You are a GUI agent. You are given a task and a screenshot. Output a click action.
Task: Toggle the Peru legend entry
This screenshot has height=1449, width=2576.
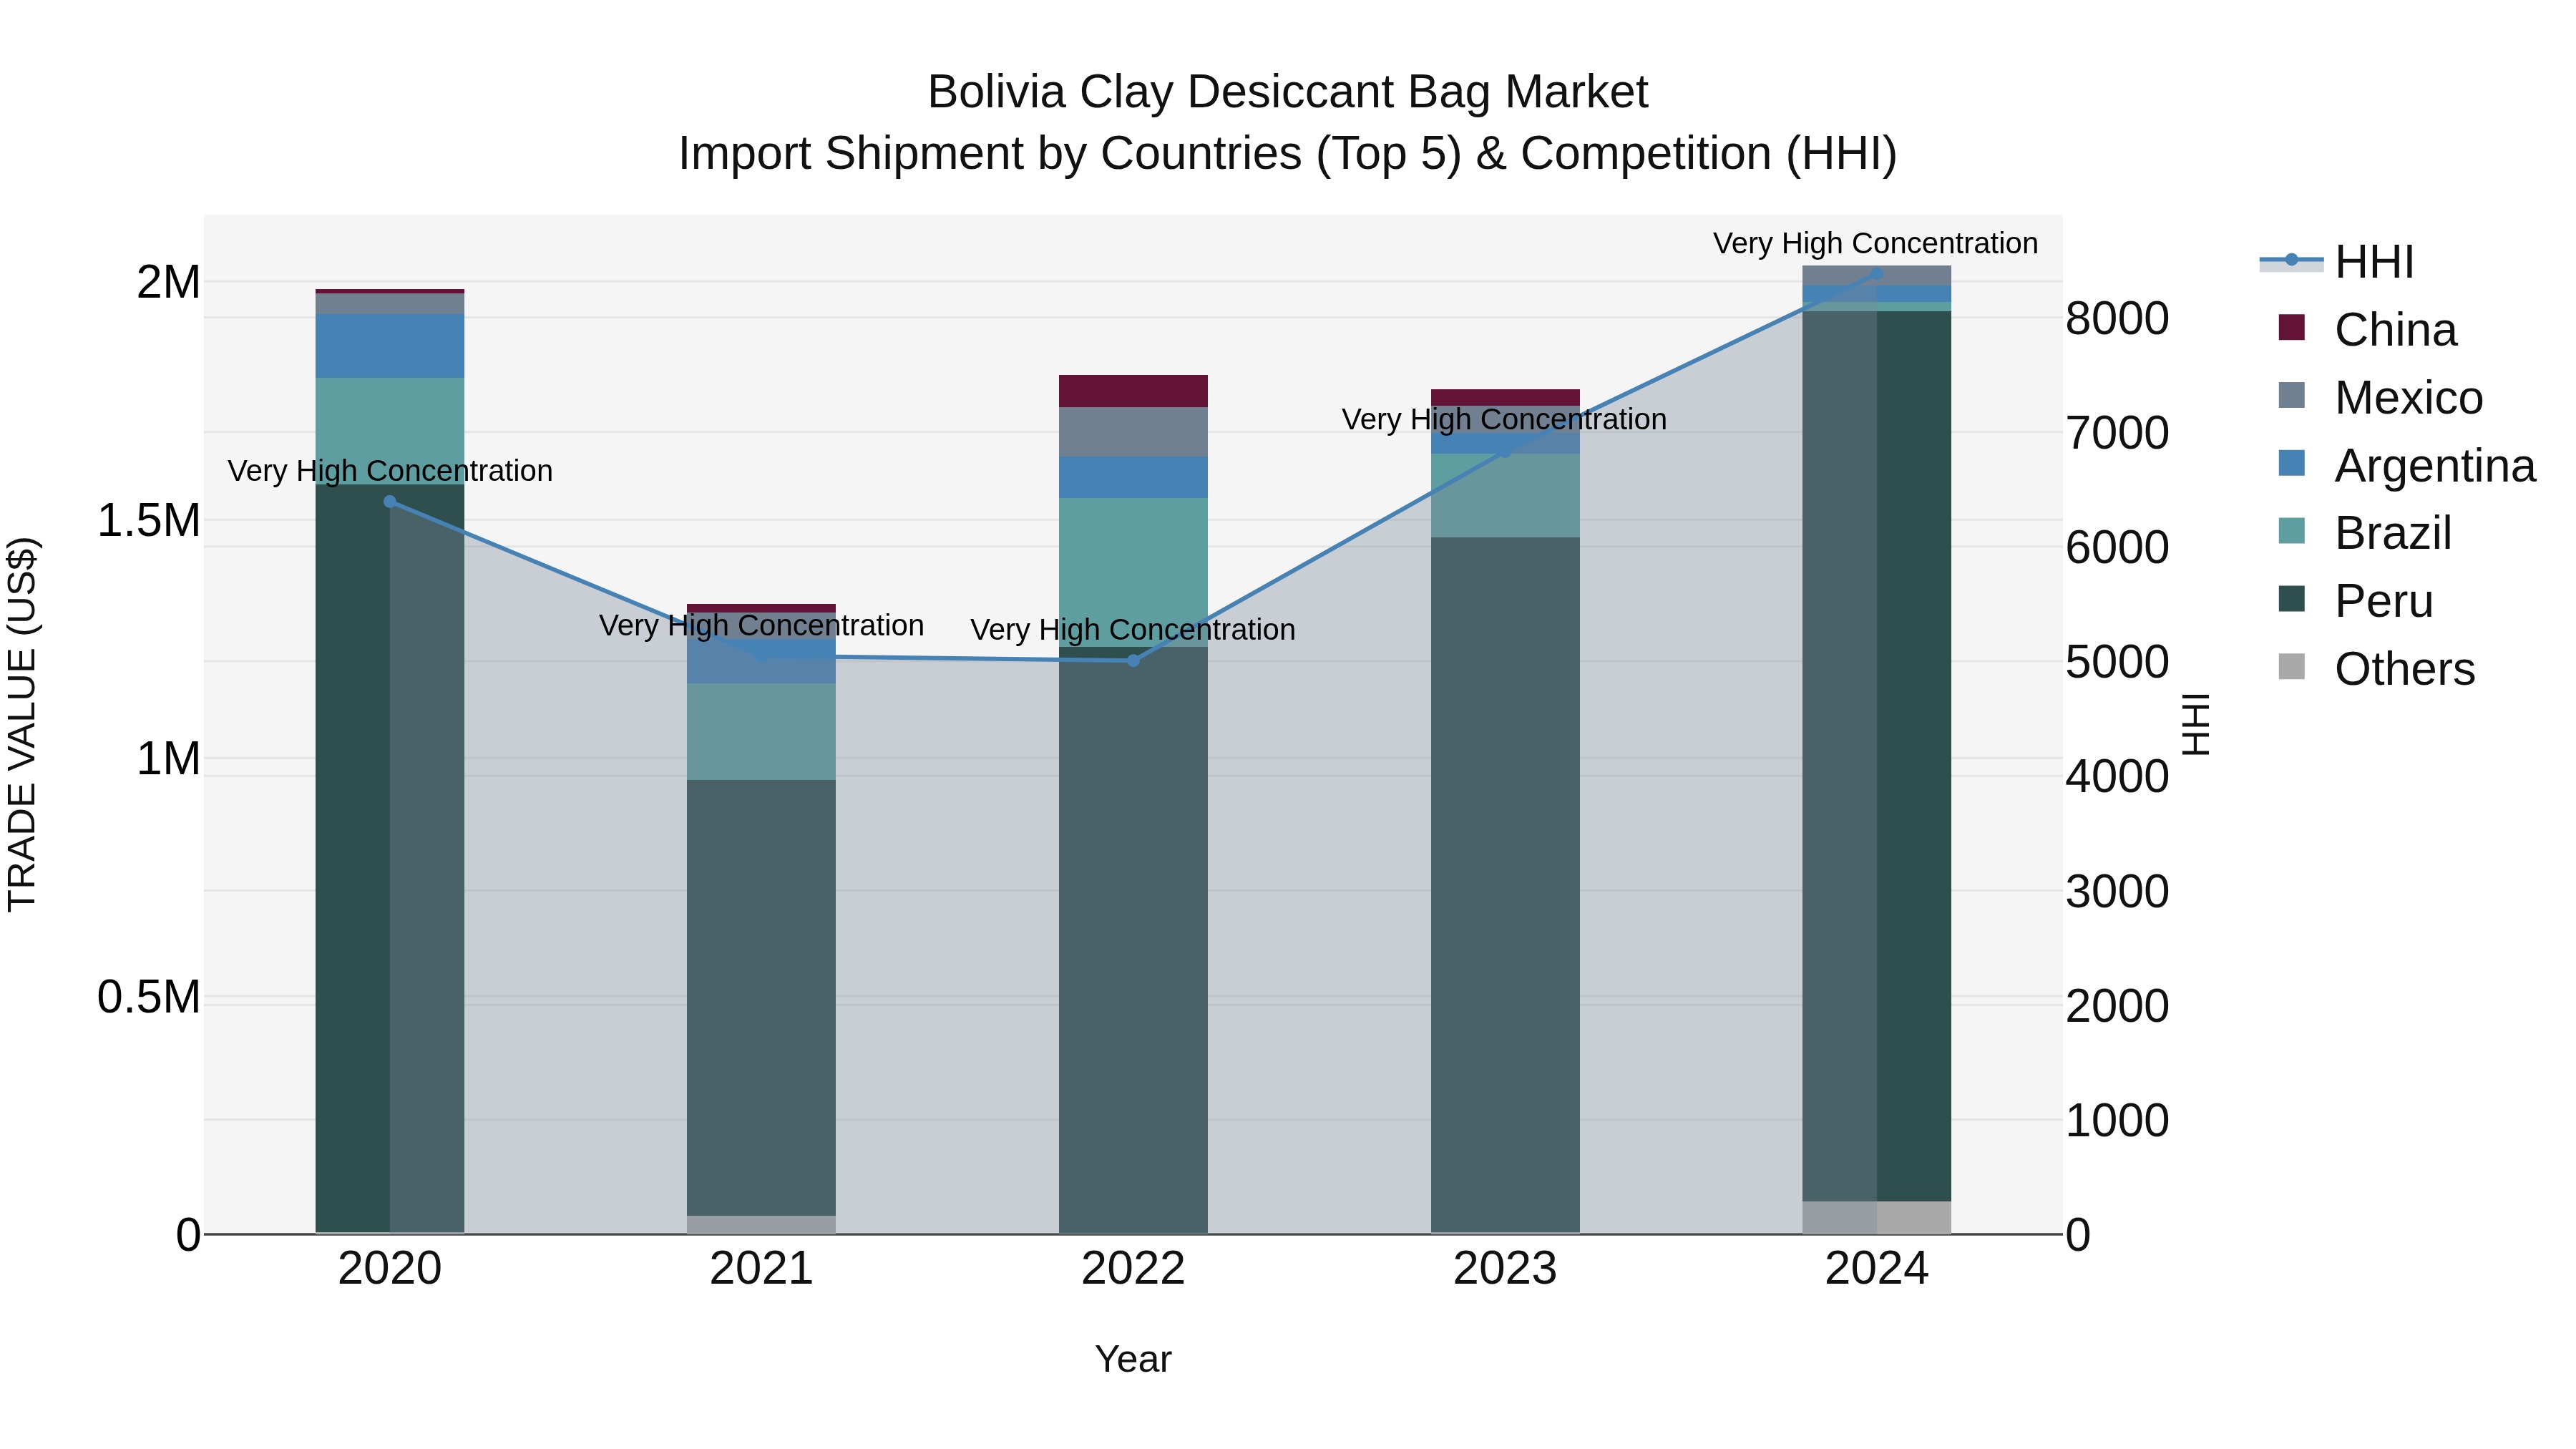tap(2355, 601)
